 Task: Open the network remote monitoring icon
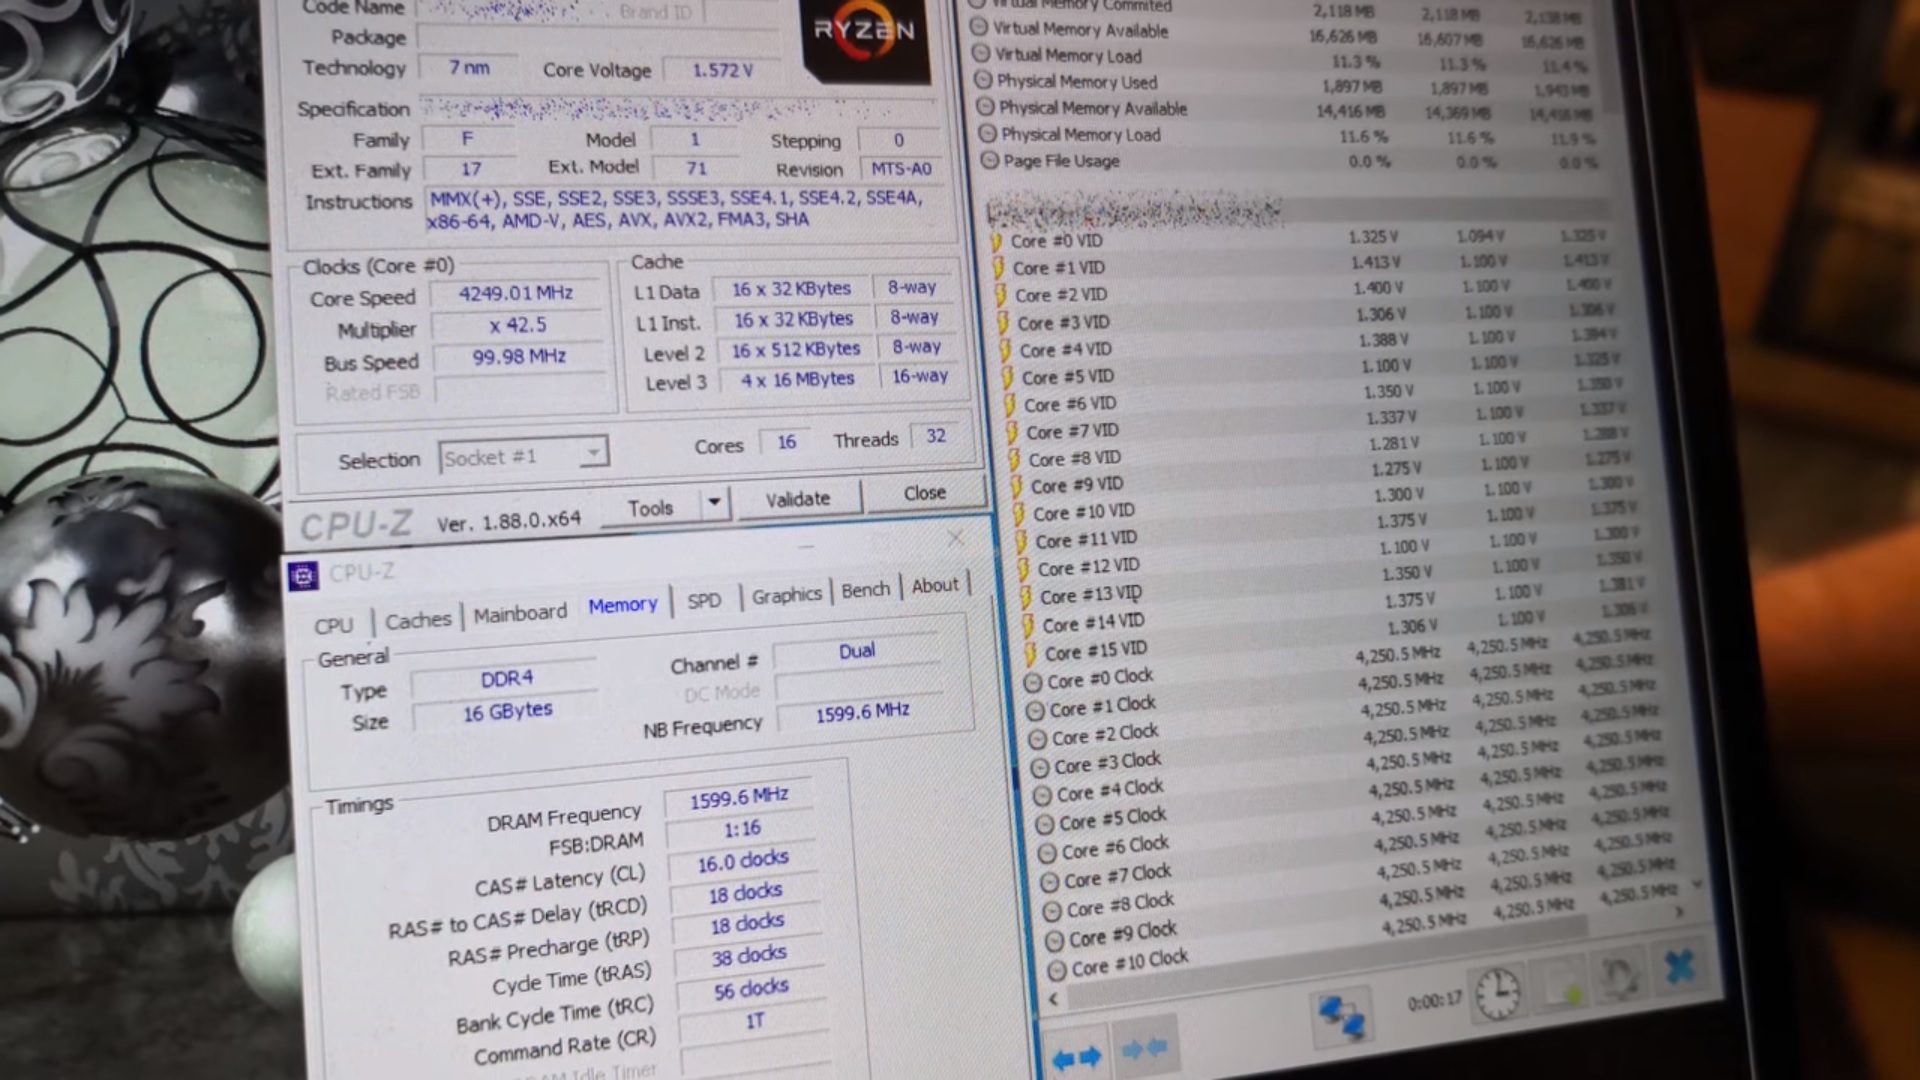tap(1341, 1015)
